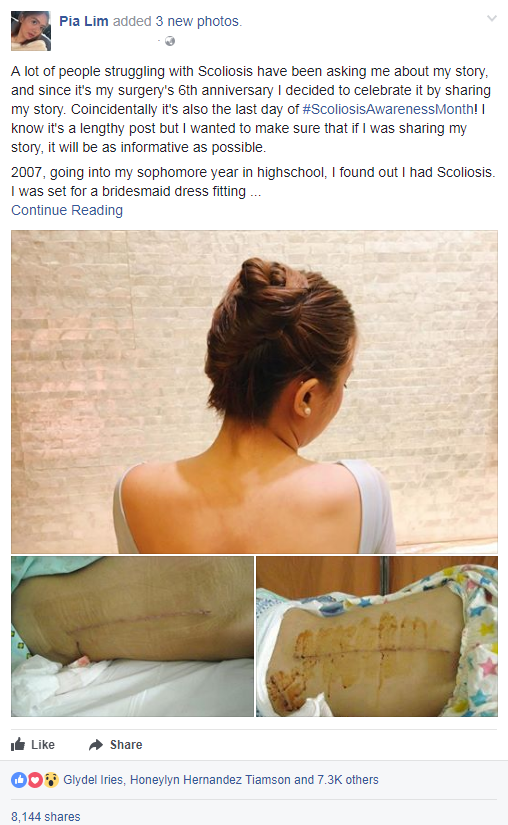
Task: Open the photo of side scar
Action: (133, 636)
